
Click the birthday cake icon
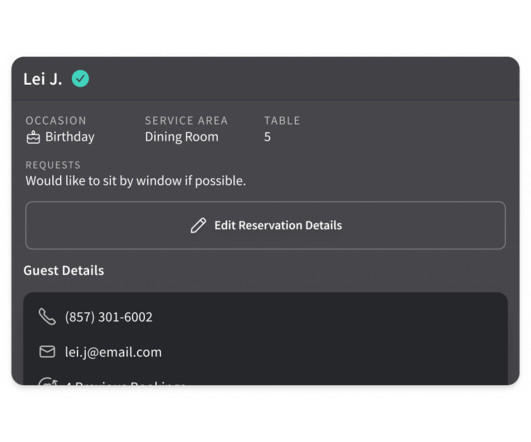coord(33,138)
